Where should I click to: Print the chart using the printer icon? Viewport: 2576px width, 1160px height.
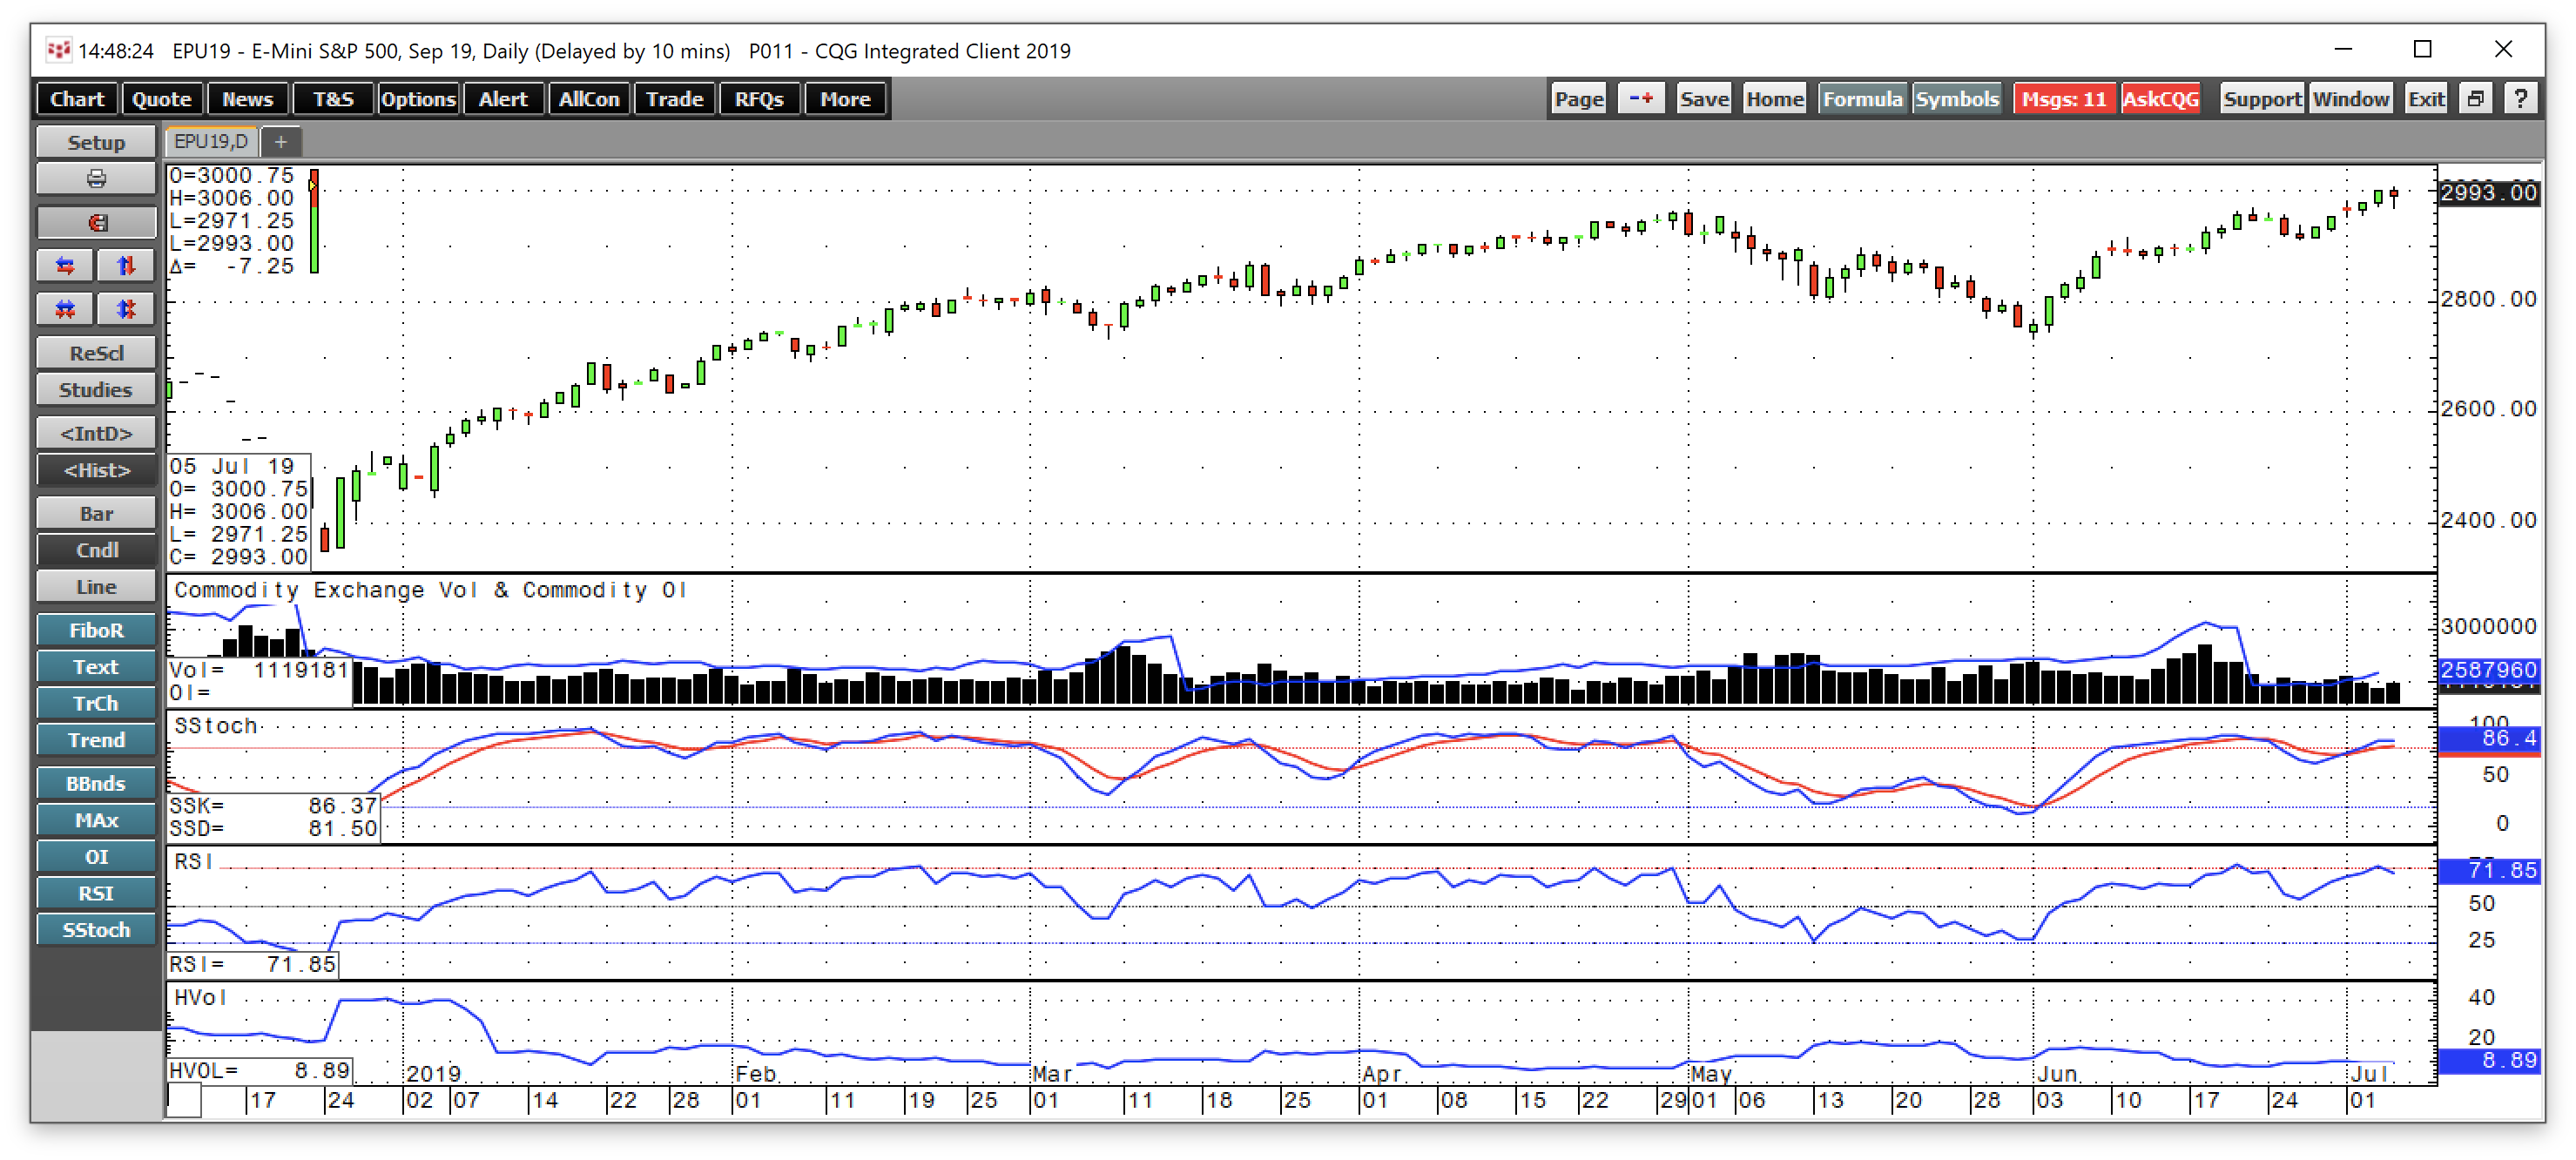(96, 180)
